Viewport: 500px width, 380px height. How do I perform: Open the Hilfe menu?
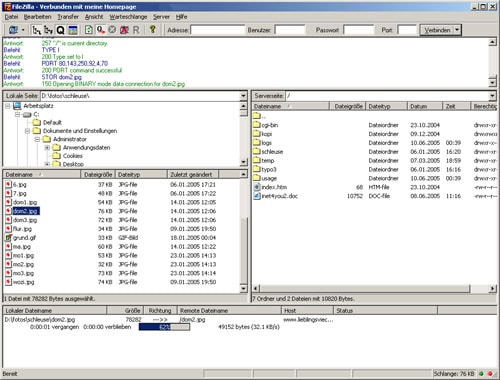pos(181,17)
